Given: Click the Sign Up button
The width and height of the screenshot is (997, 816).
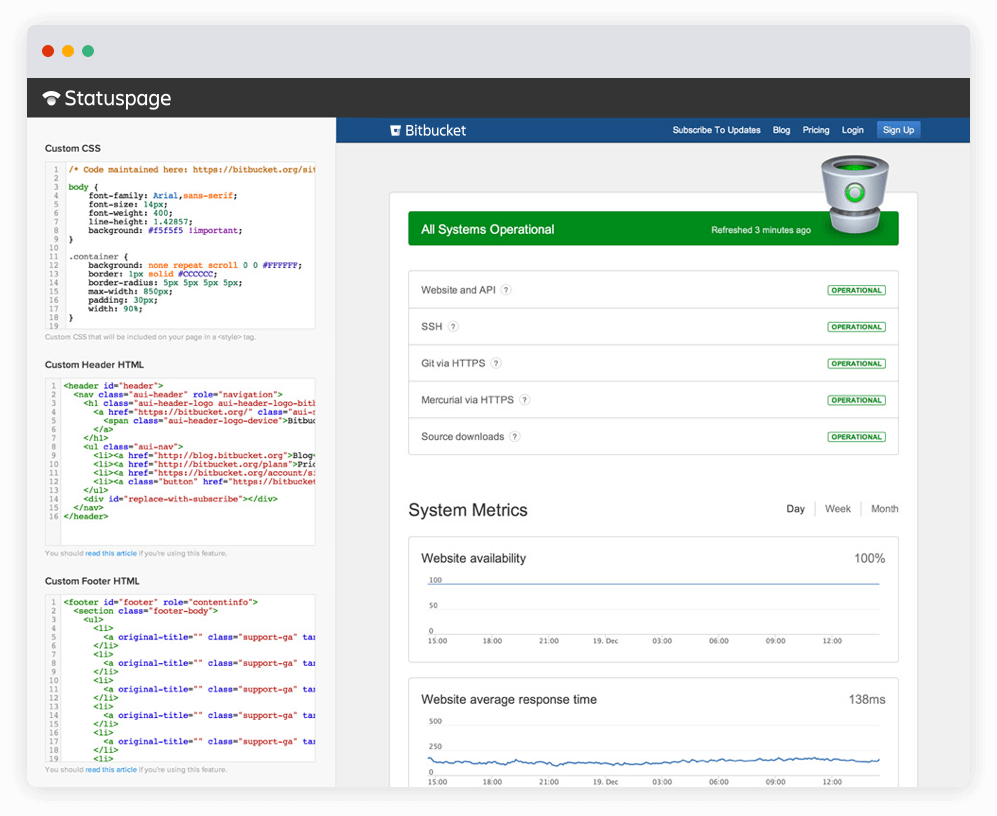Looking at the screenshot, I should click(898, 129).
